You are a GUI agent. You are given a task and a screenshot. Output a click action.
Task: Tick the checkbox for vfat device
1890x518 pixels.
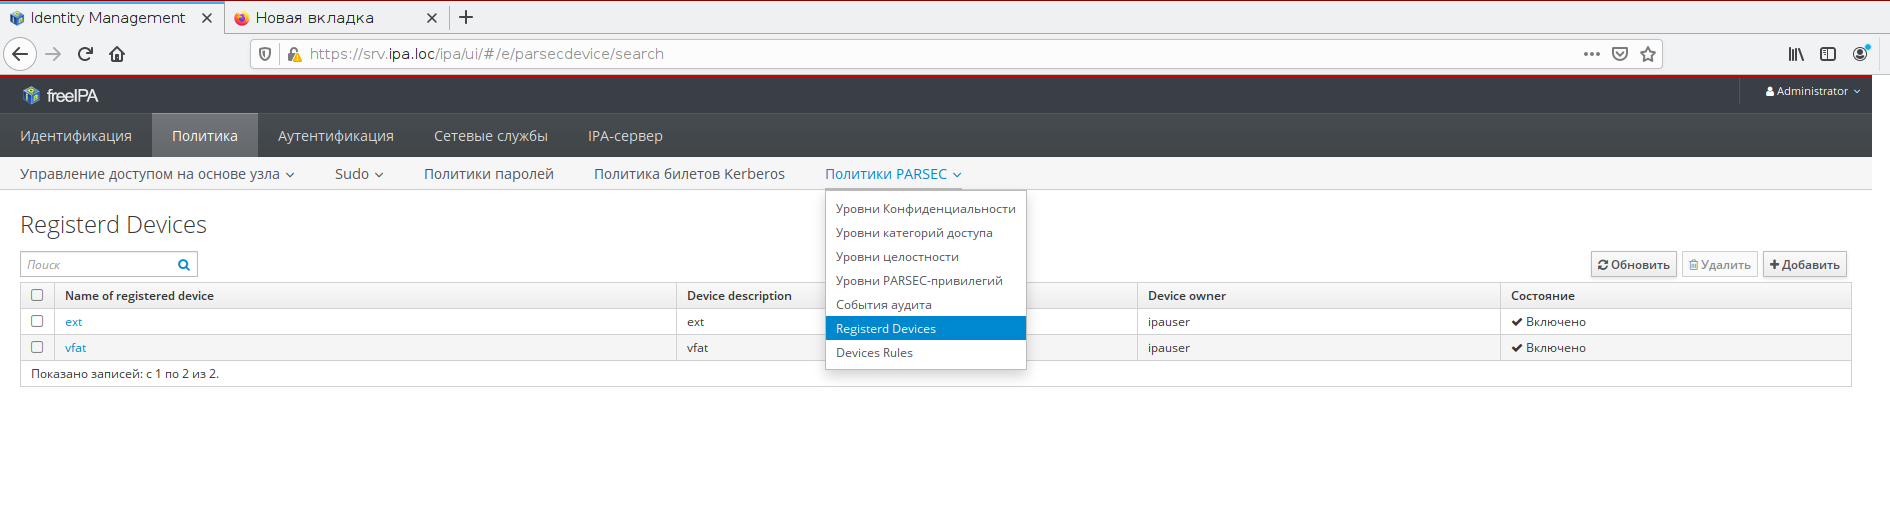click(x=37, y=347)
